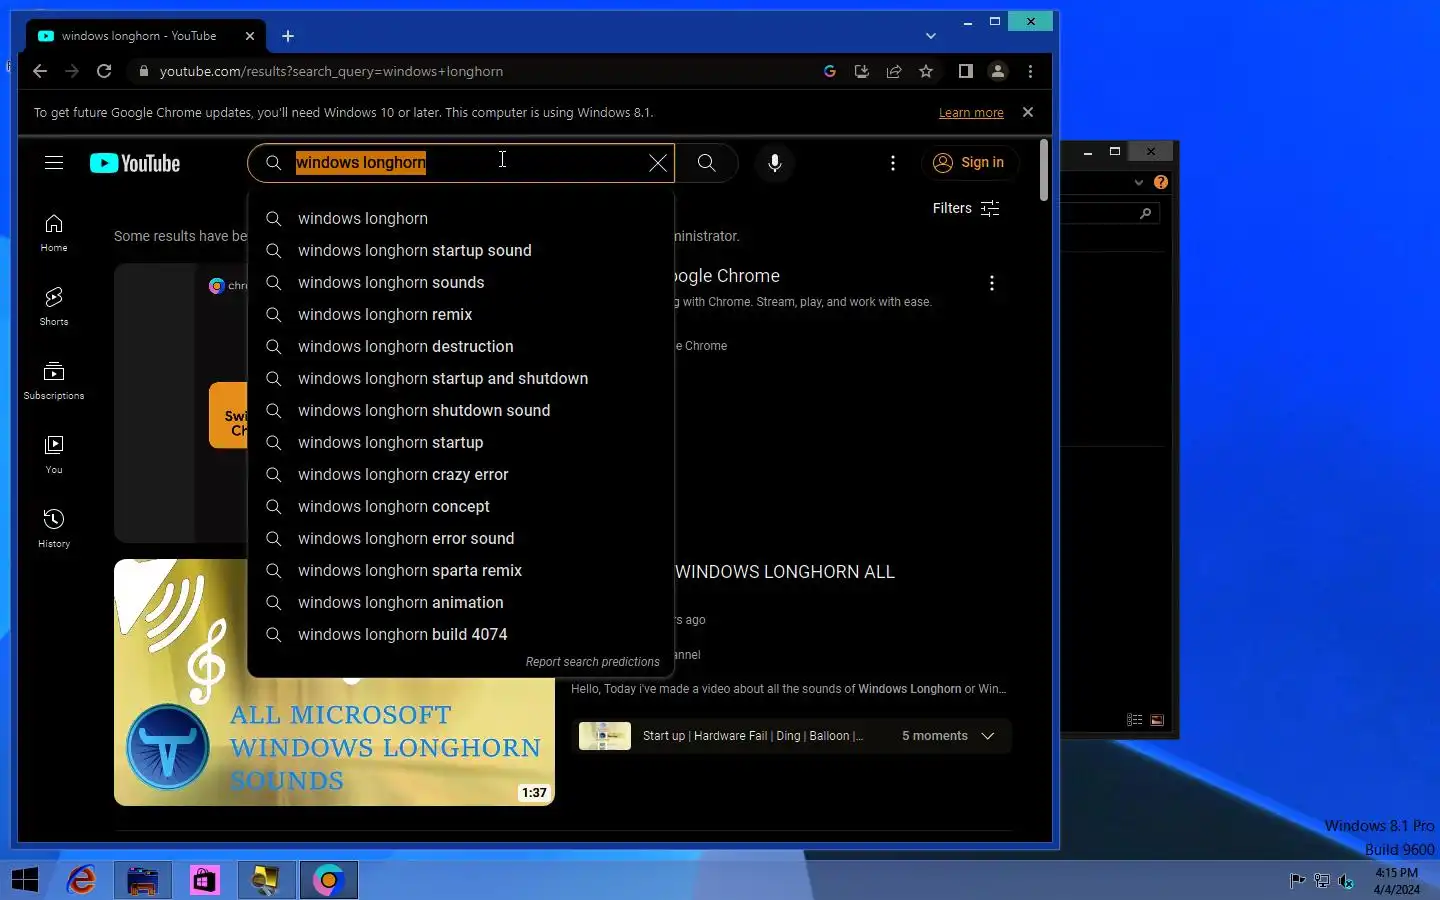Choose the plain 'windows longhorn' suggestion
This screenshot has width=1440, height=900.
click(461, 219)
